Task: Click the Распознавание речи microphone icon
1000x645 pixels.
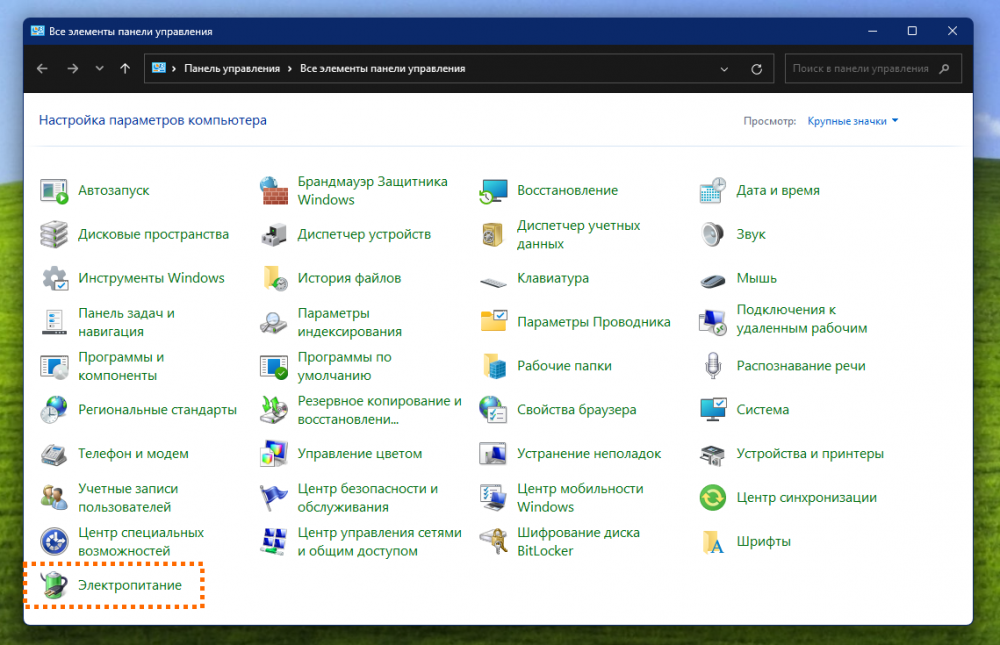Action: (x=712, y=366)
